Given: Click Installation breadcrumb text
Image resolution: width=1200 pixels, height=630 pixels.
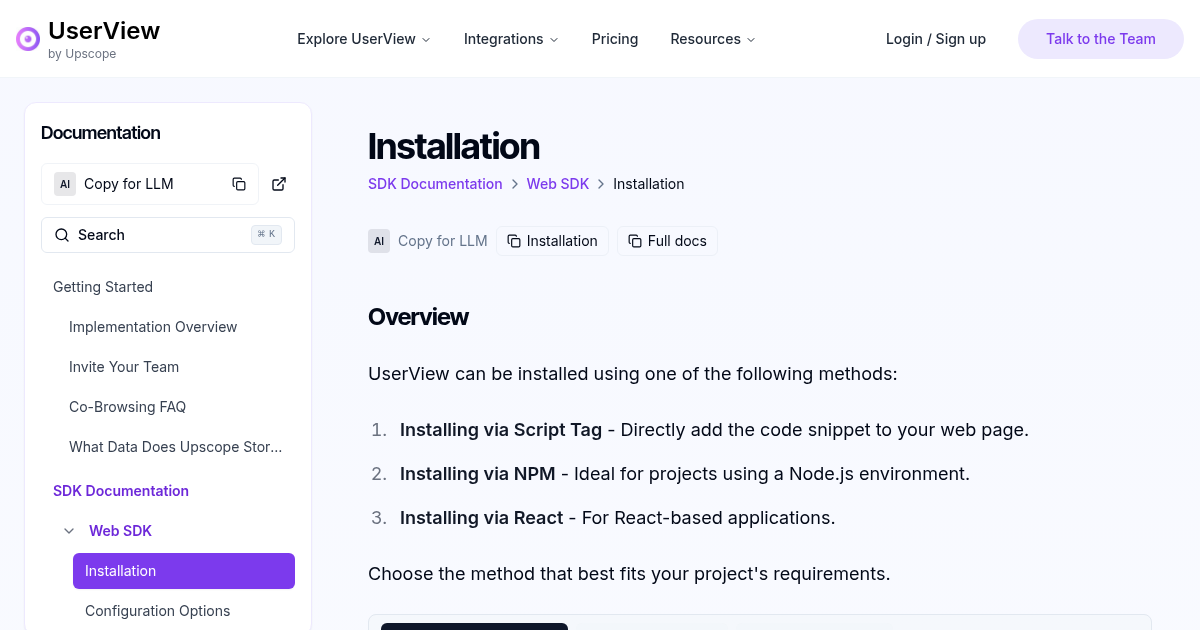Looking at the screenshot, I should point(649,184).
